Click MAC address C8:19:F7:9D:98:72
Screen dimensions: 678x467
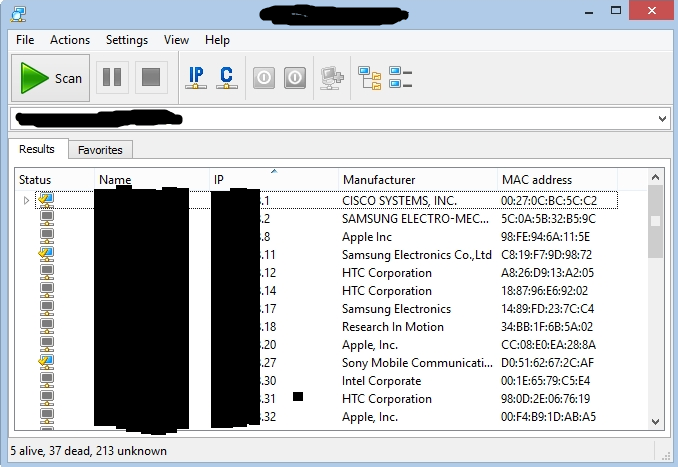pyautogui.click(x=546, y=255)
